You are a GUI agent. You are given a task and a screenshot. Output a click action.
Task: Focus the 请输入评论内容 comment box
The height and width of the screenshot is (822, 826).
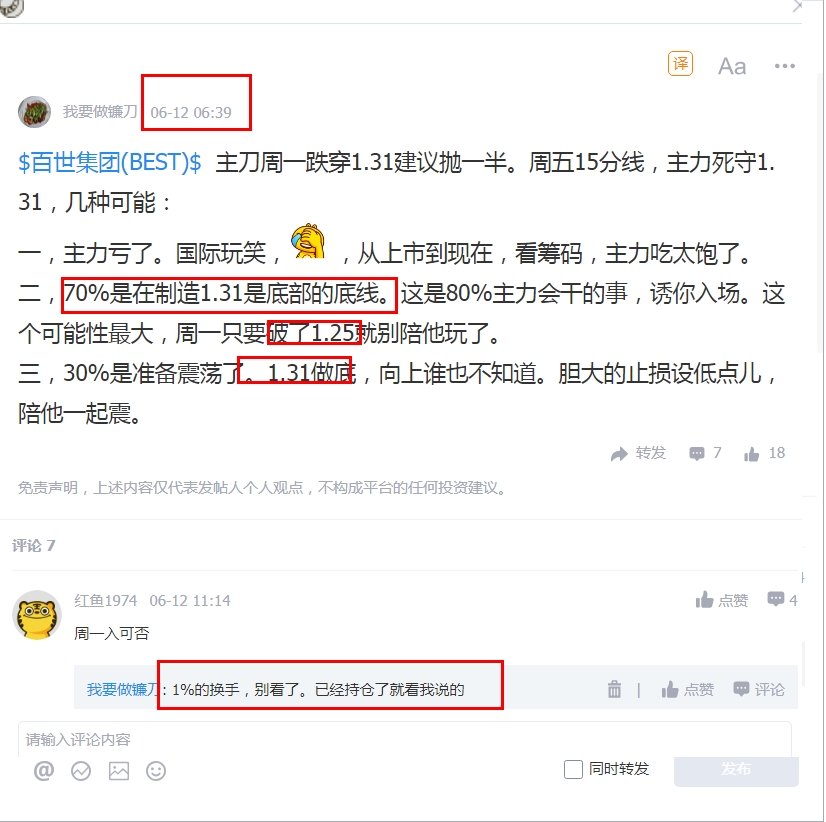405,739
